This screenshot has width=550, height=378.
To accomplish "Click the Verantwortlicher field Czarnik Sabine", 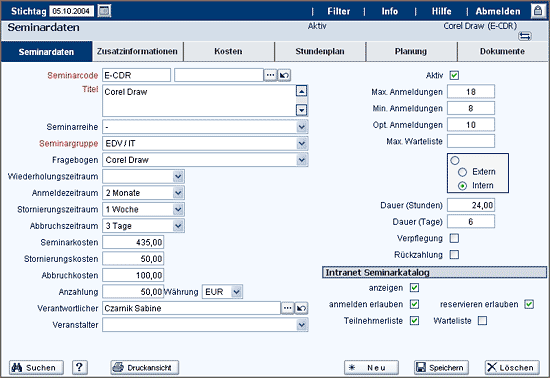I will click(191, 308).
